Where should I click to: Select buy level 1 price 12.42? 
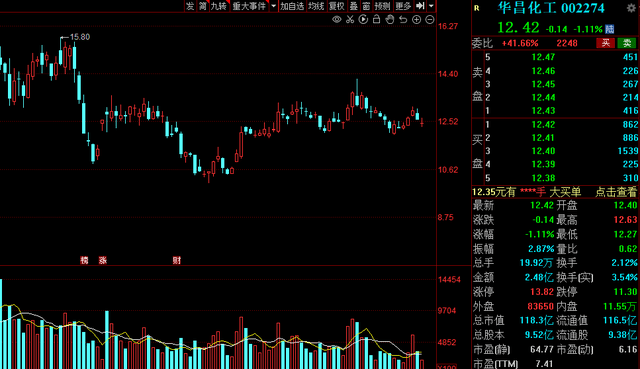tap(543, 124)
